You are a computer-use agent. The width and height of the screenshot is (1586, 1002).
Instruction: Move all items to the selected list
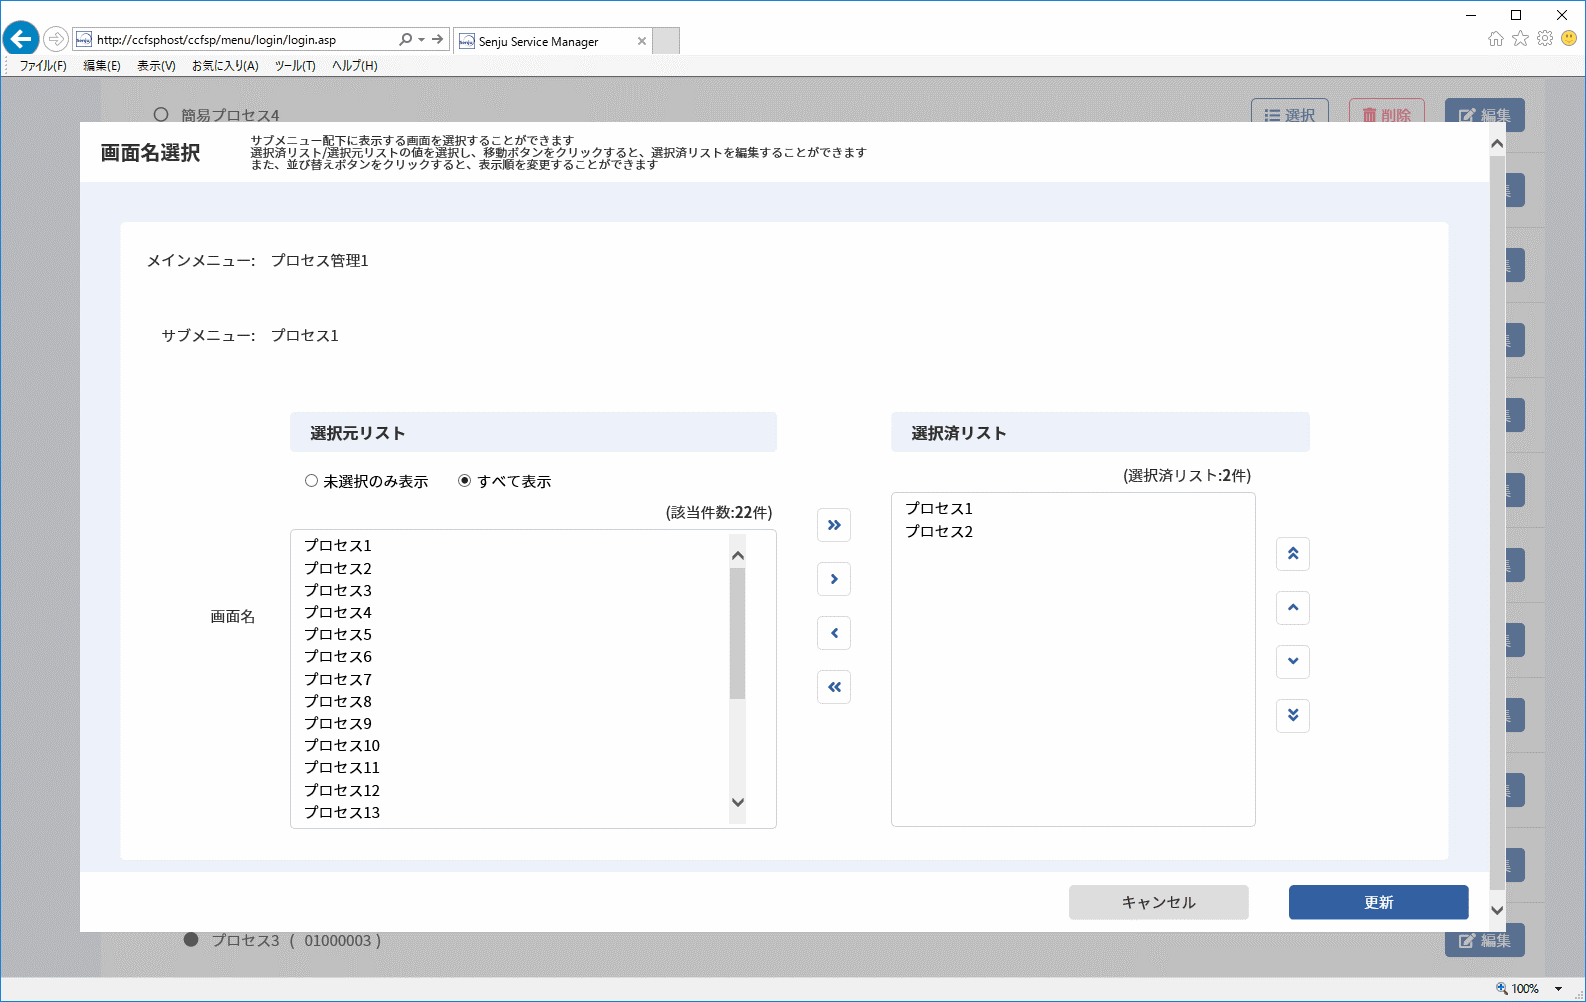click(834, 525)
